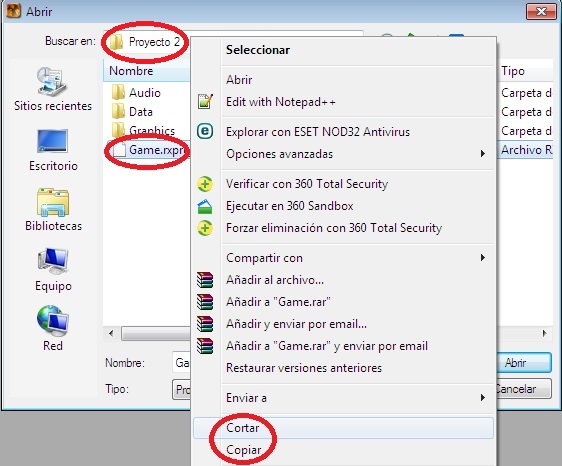
Task: Select the Audio folder
Action: (136, 93)
